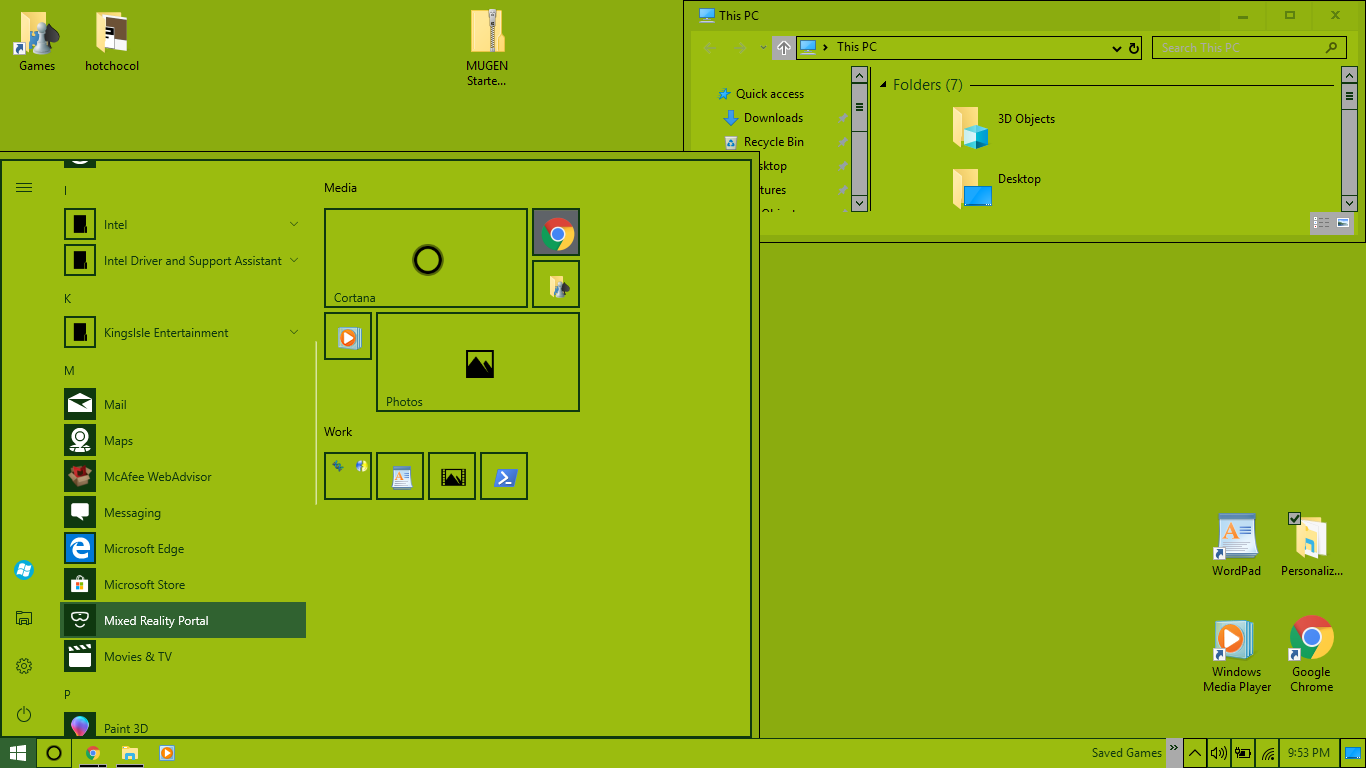Launch the Windows PowerShell tile under Work
This screenshot has height=768, width=1366.
coord(503,476)
